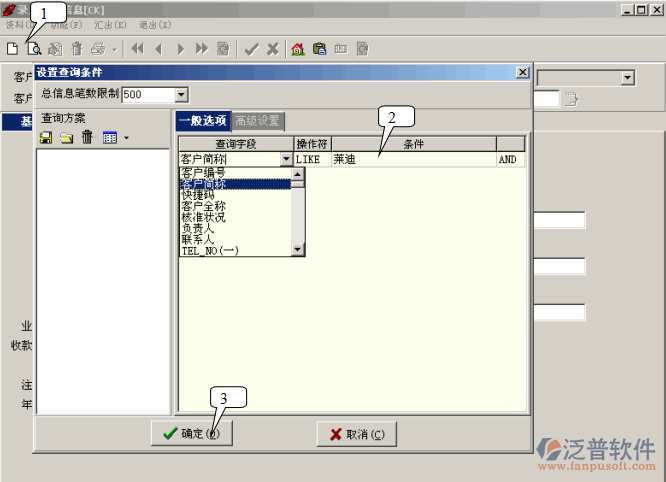
Task: Jump to the first record arrow
Action: [x=137, y=48]
